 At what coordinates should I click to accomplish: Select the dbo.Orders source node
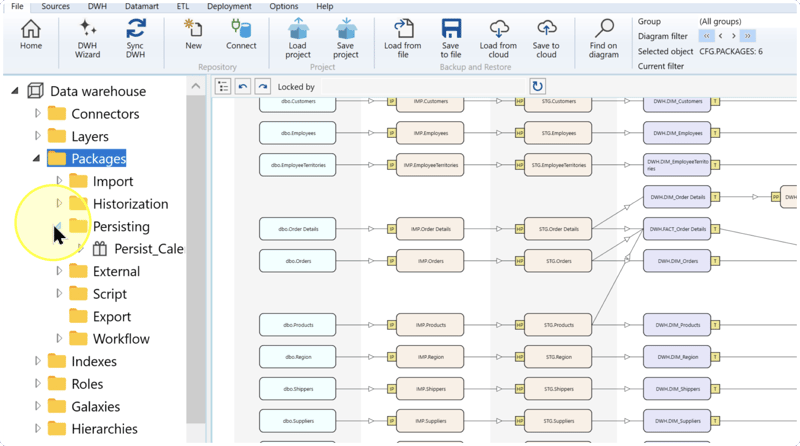click(297, 261)
